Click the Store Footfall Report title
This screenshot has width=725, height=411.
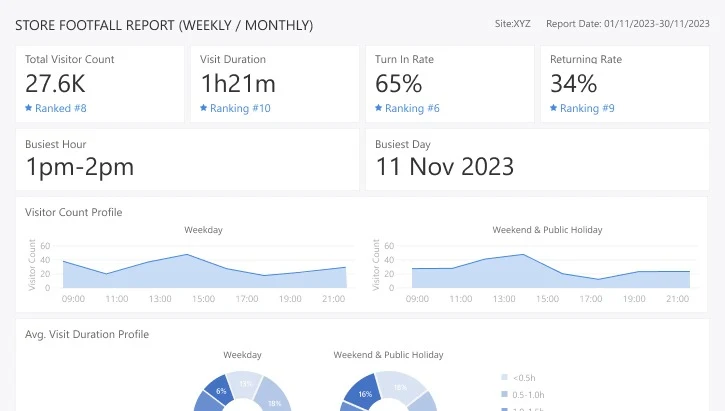click(164, 25)
